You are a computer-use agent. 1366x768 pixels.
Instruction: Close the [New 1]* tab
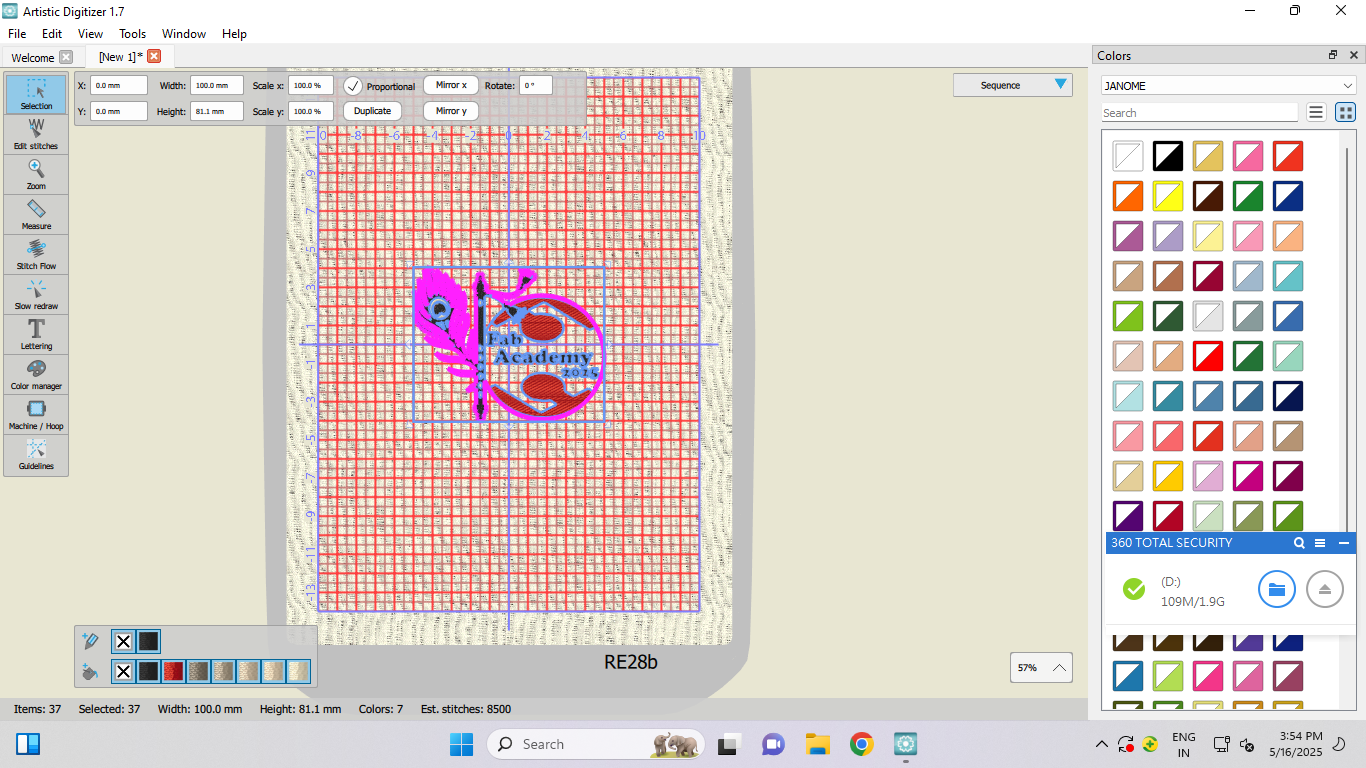pos(154,56)
